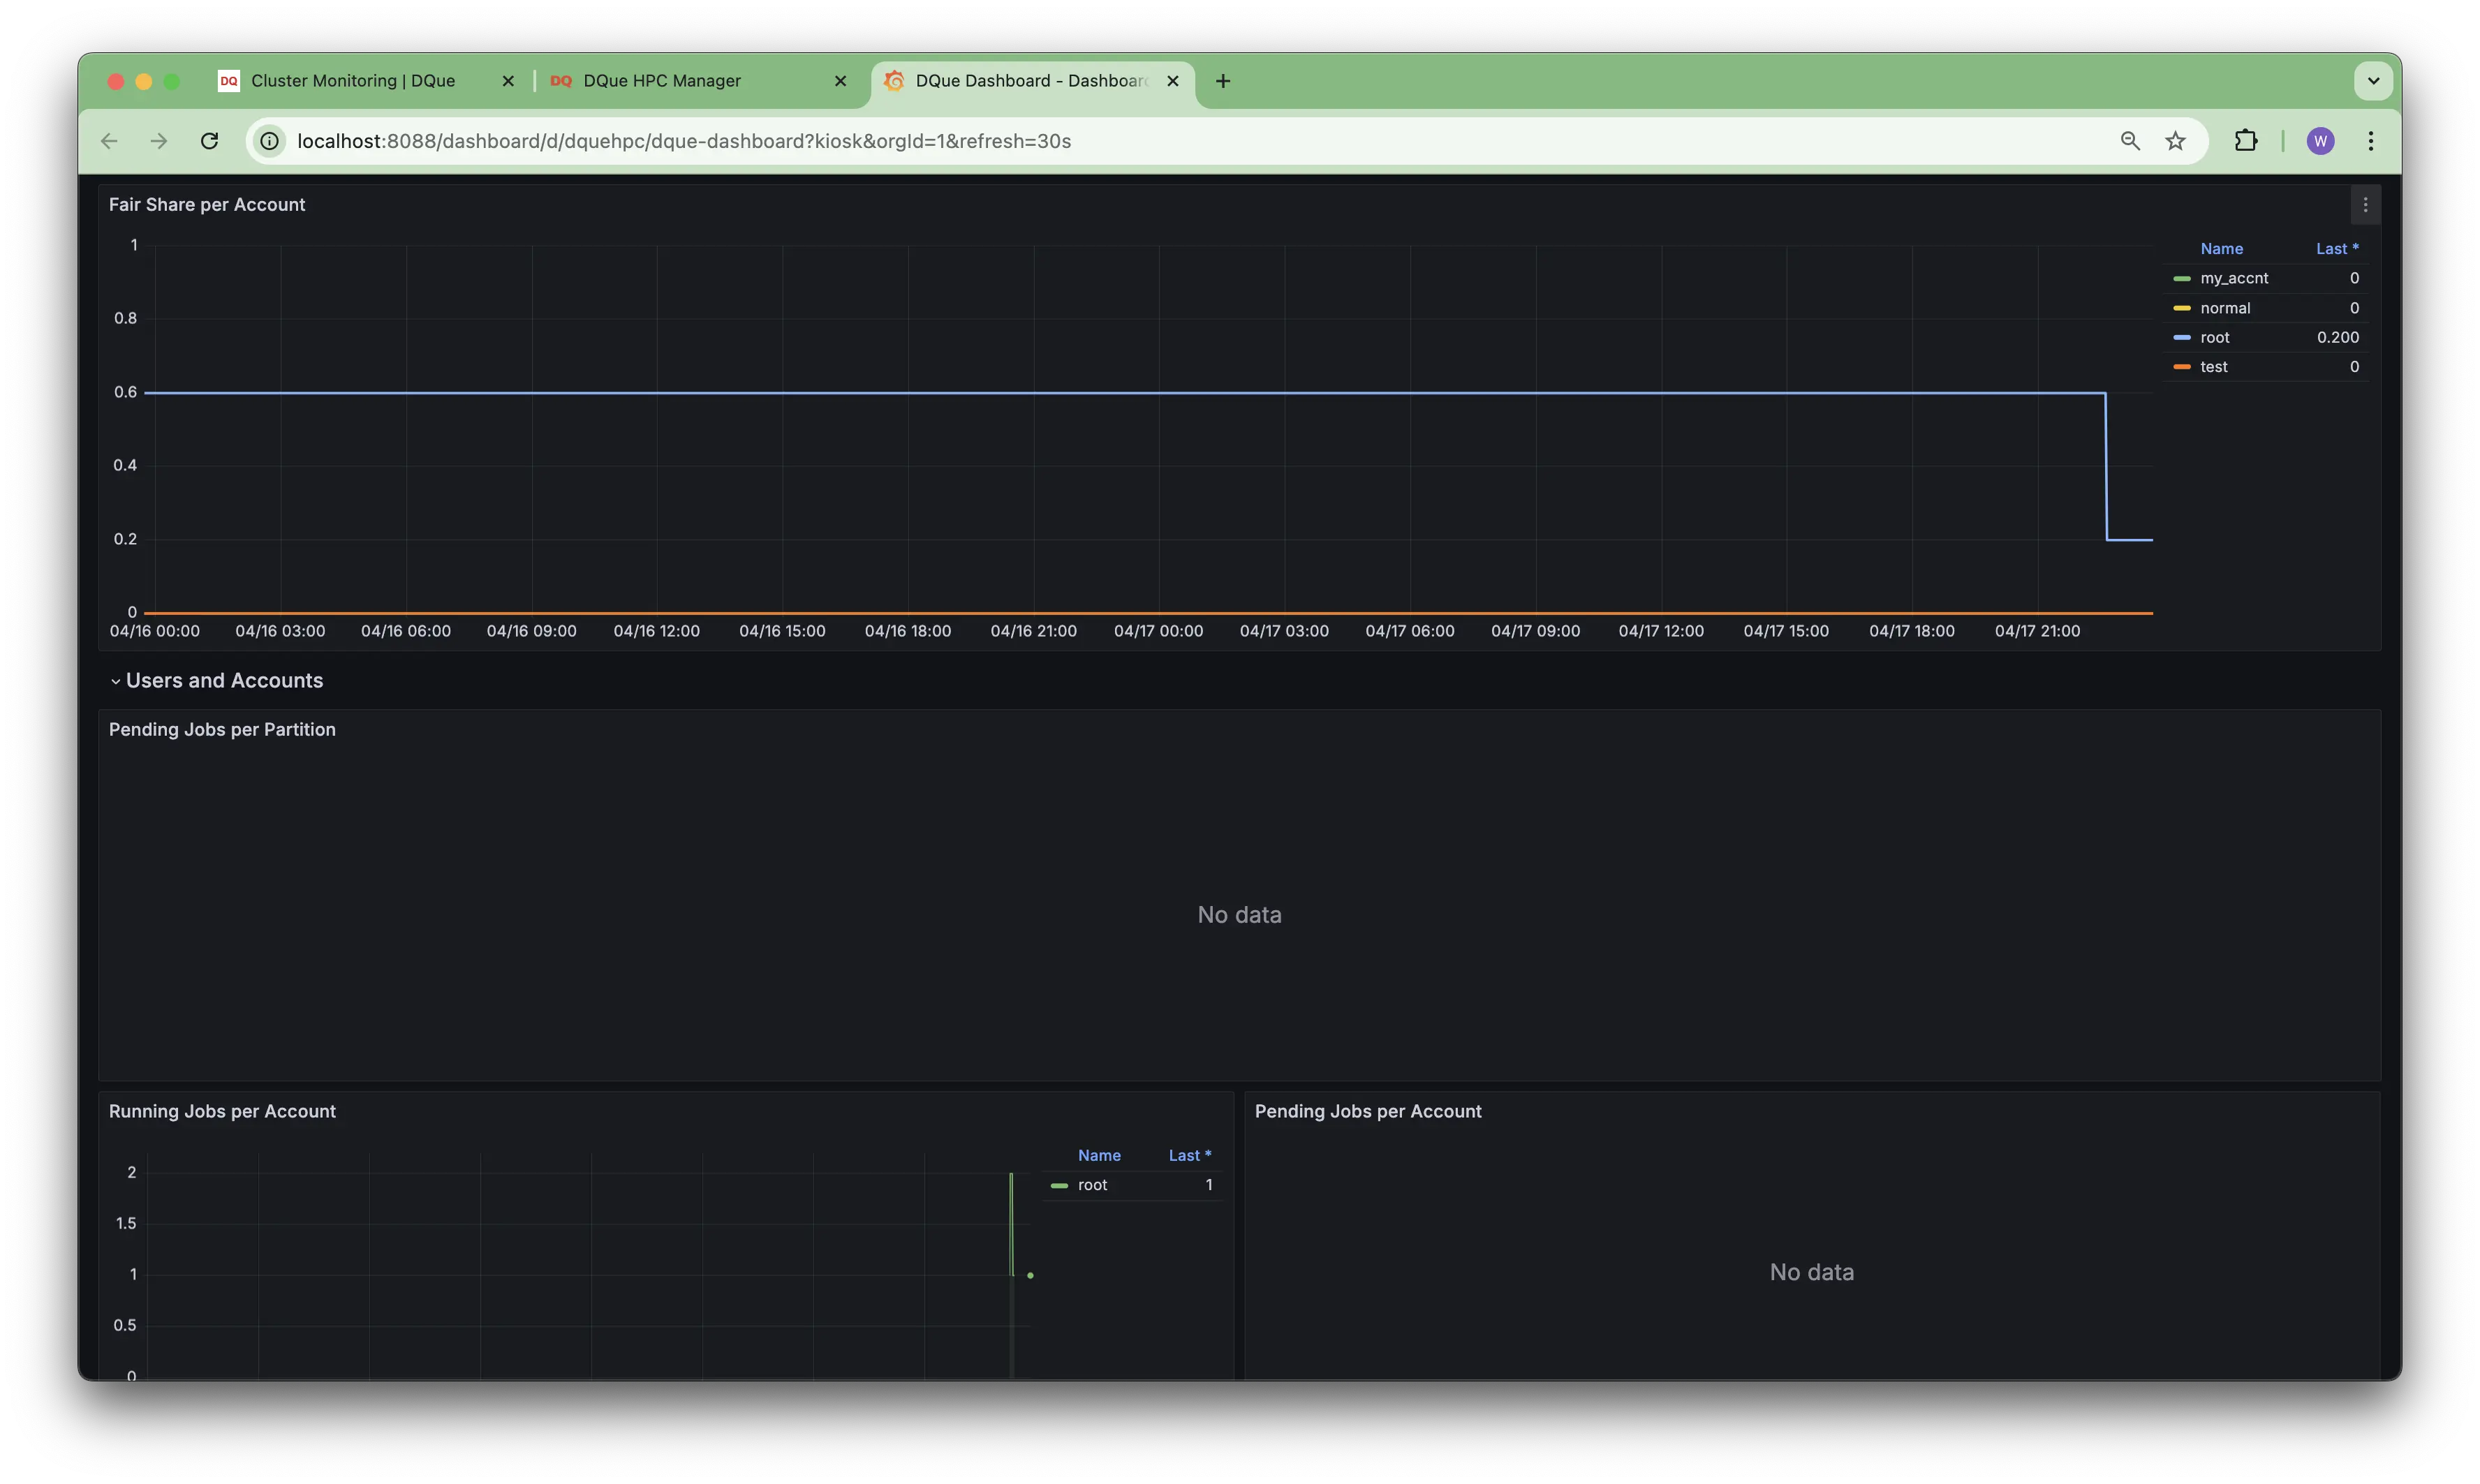Switch to DQue HPC Manager tab
The image size is (2480, 1484).
pyautogui.click(x=662, y=81)
